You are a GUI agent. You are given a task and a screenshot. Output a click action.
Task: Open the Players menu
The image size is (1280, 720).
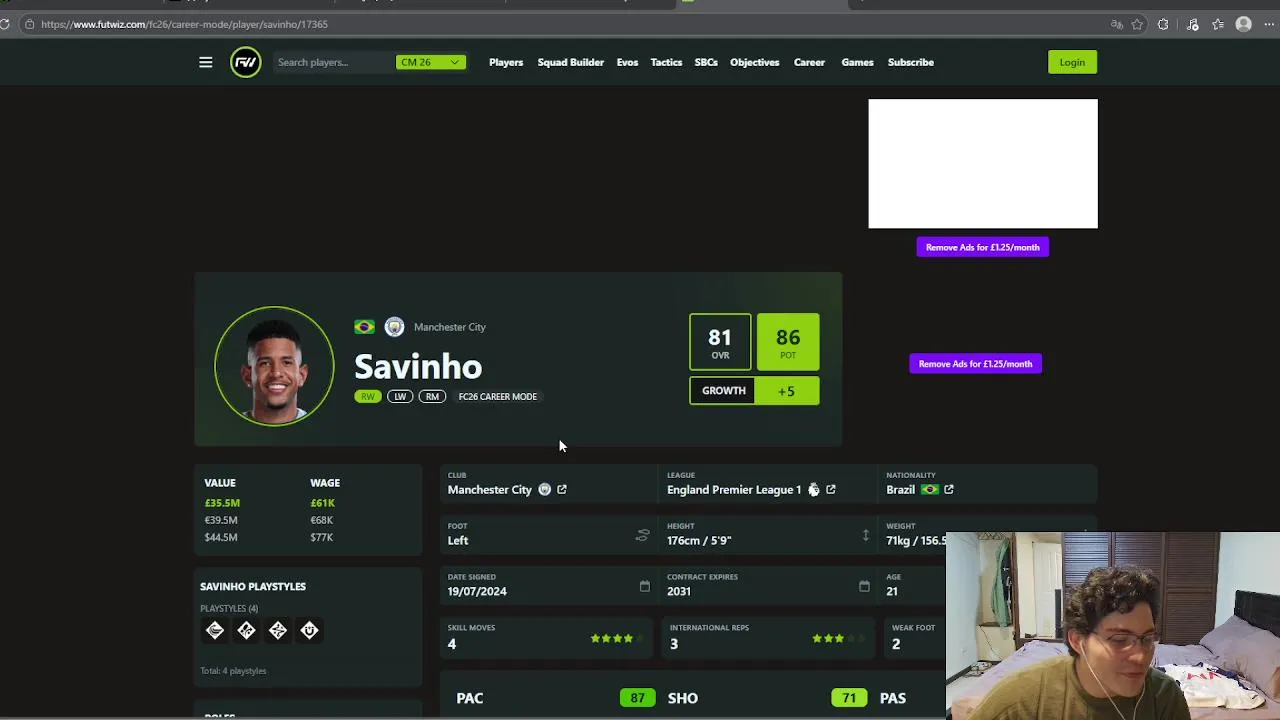pyautogui.click(x=506, y=62)
